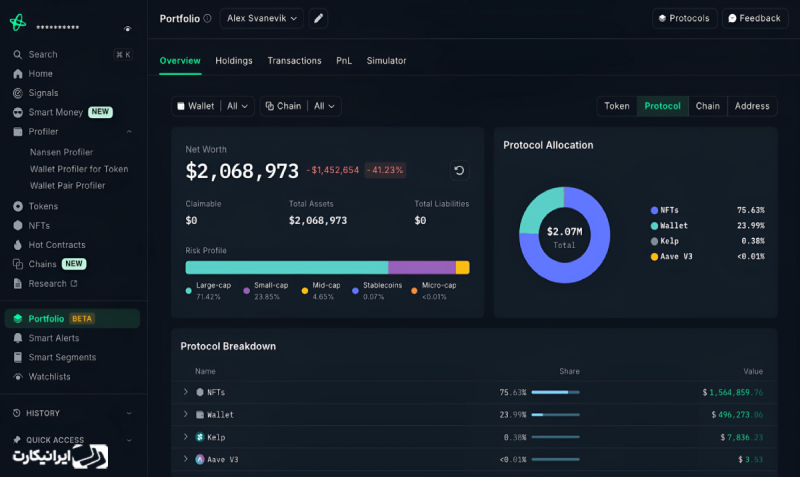Select Portfolio BETA in the sidebar
Viewport: 800px width, 477px height.
(x=72, y=318)
